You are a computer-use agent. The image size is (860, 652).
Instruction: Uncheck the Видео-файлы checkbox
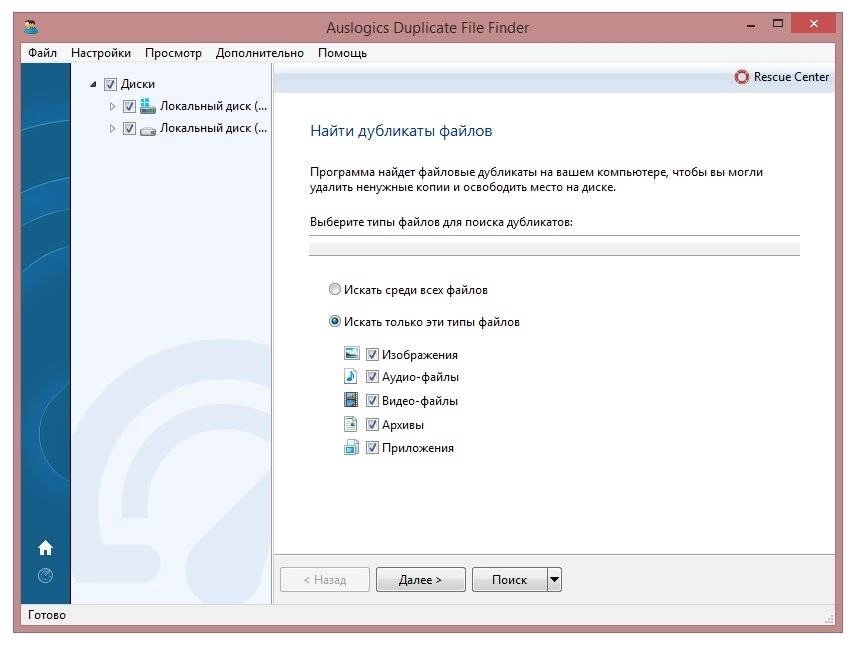(372, 400)
